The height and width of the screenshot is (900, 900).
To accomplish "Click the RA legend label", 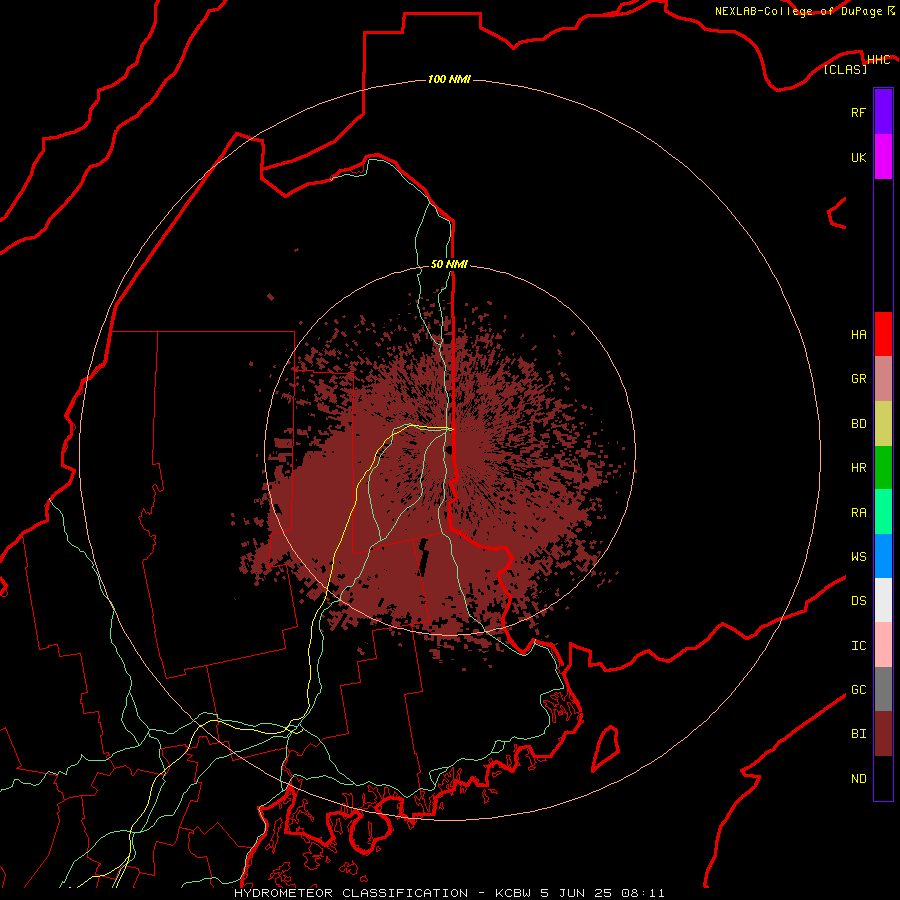I will [858, 513].
